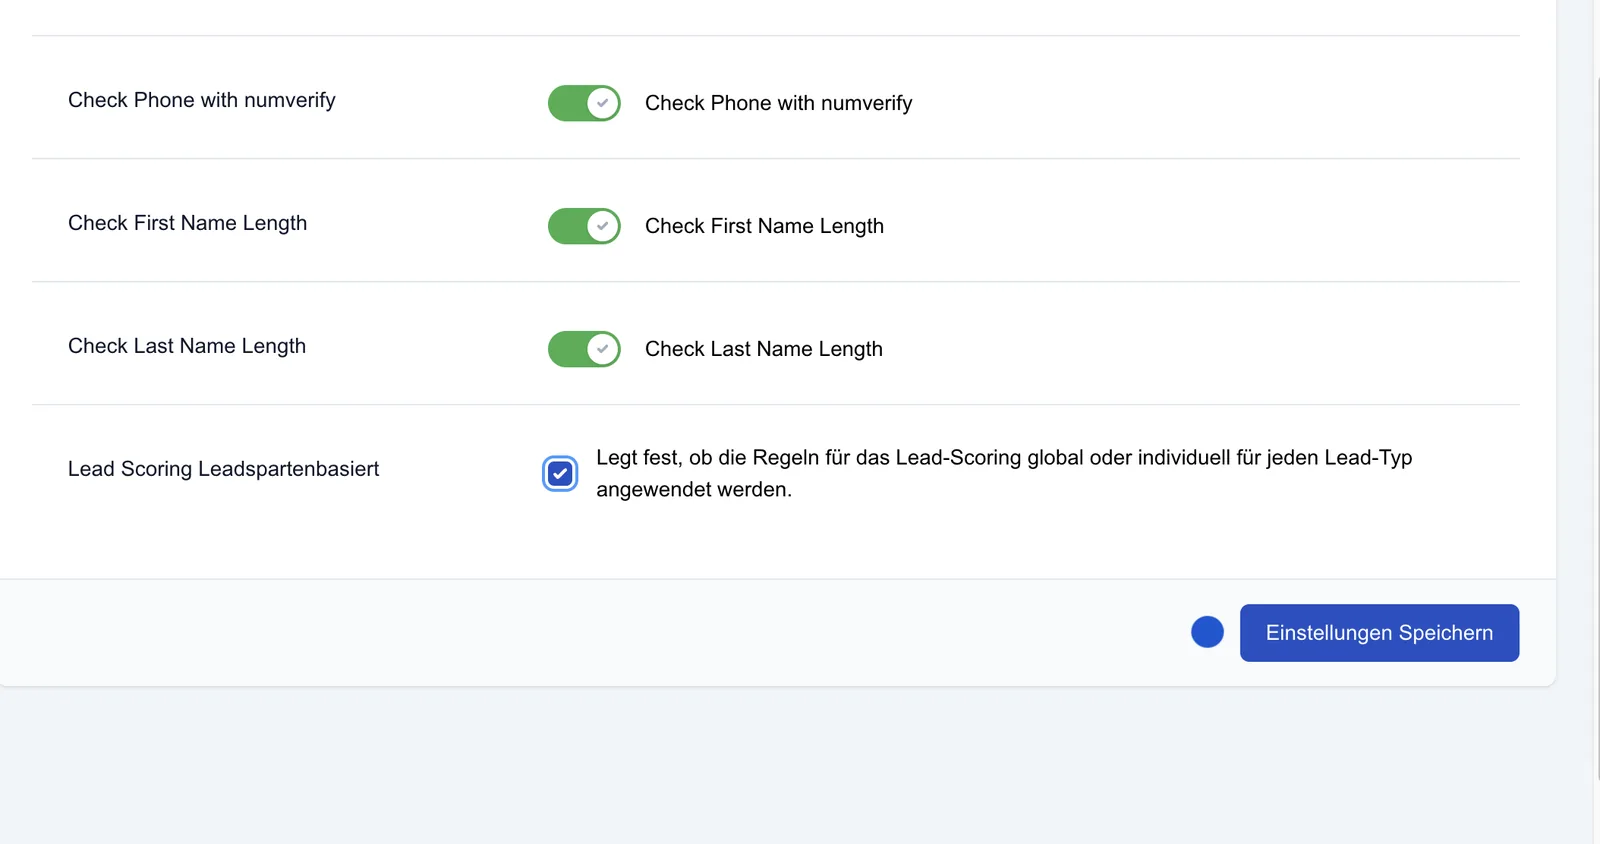Screen dimensions: 1600x844
Task: Click the blue circle beside Einstellungen Speichern
Action: pyautogui.click(x=1207, y=632)
